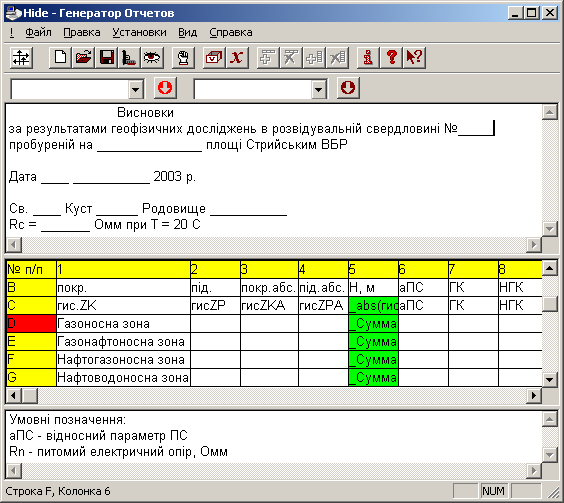Select column header 7
Image resolution: width=564 pixels, height=503 pixels.
473,269
